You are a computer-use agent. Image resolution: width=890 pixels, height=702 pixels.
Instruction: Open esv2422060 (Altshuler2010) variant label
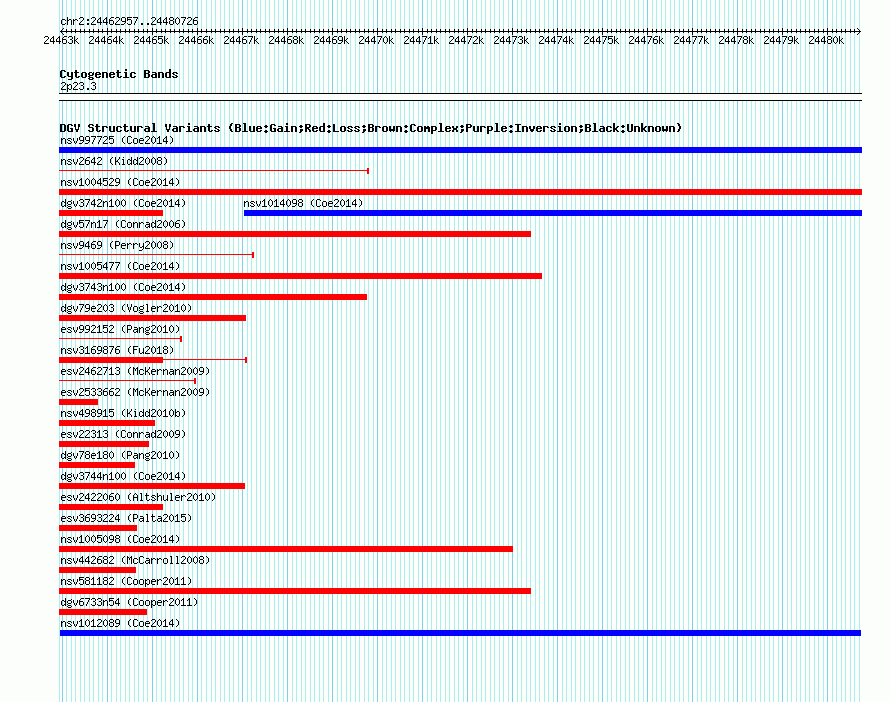[138, 497]
